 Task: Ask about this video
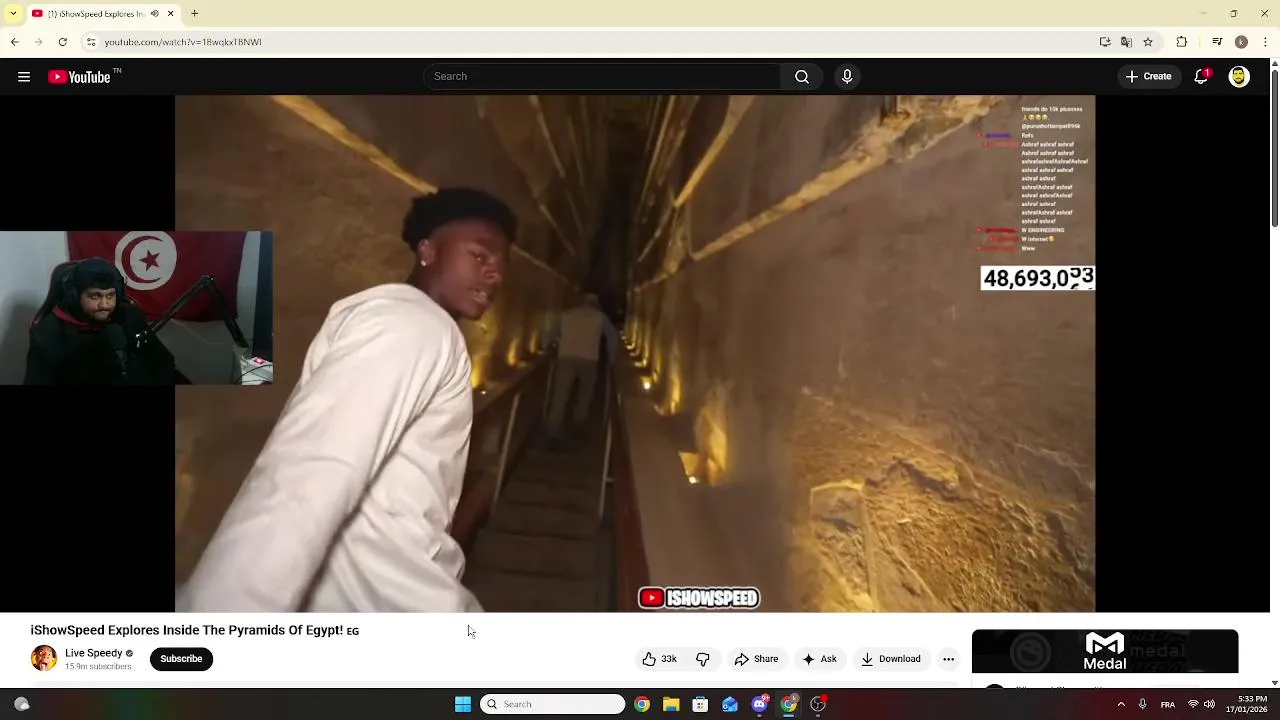[819, 659]
